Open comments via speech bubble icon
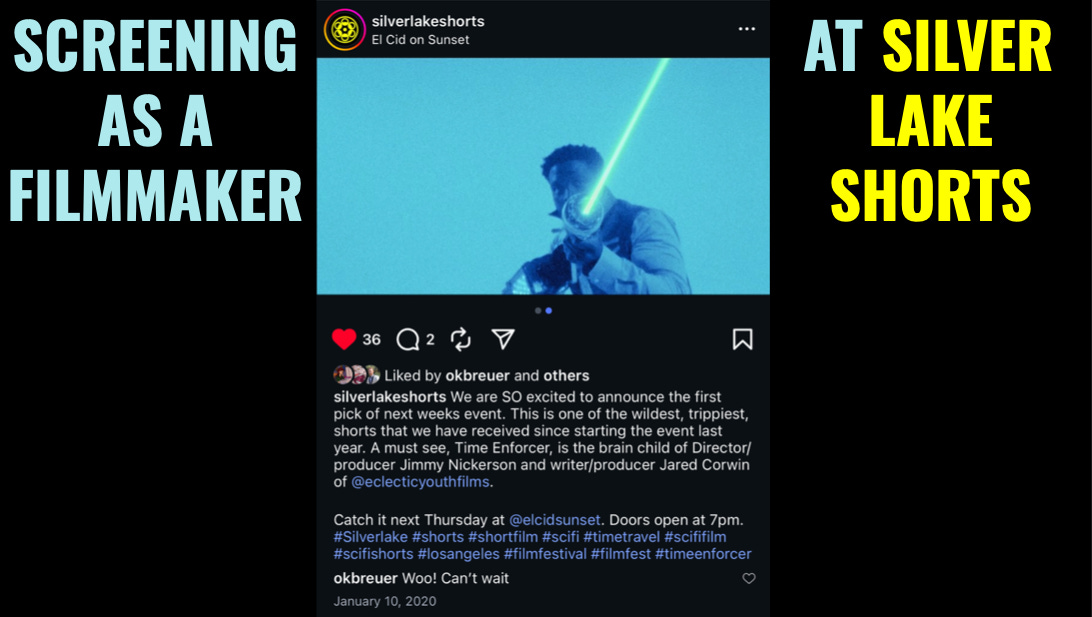The image size is (1092, 617). click(x=407, y=340)
